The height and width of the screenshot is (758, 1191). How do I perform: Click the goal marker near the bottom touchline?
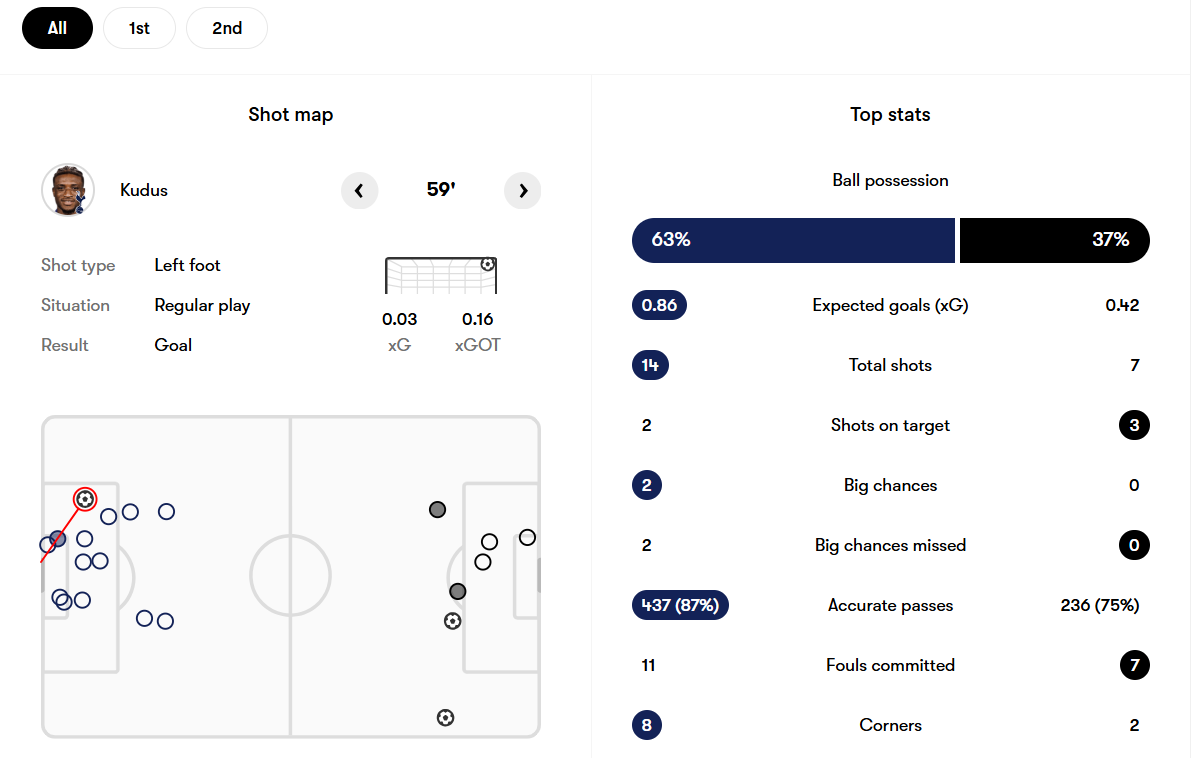click(445, 717)
